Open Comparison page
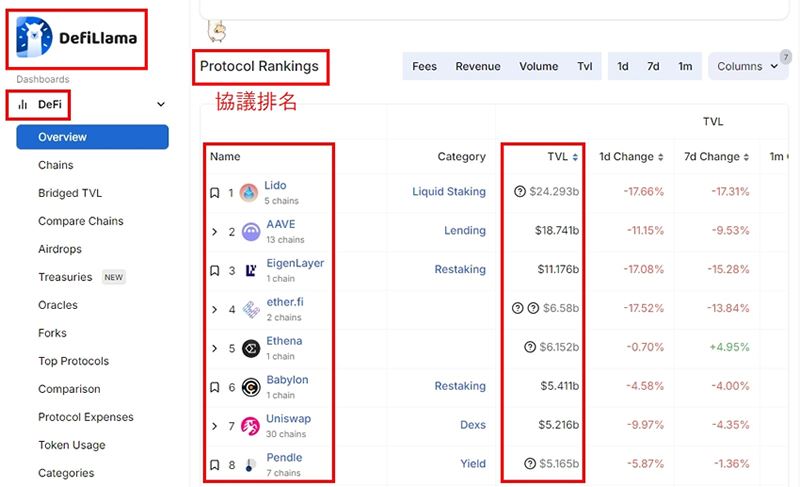 coord(69,389)
